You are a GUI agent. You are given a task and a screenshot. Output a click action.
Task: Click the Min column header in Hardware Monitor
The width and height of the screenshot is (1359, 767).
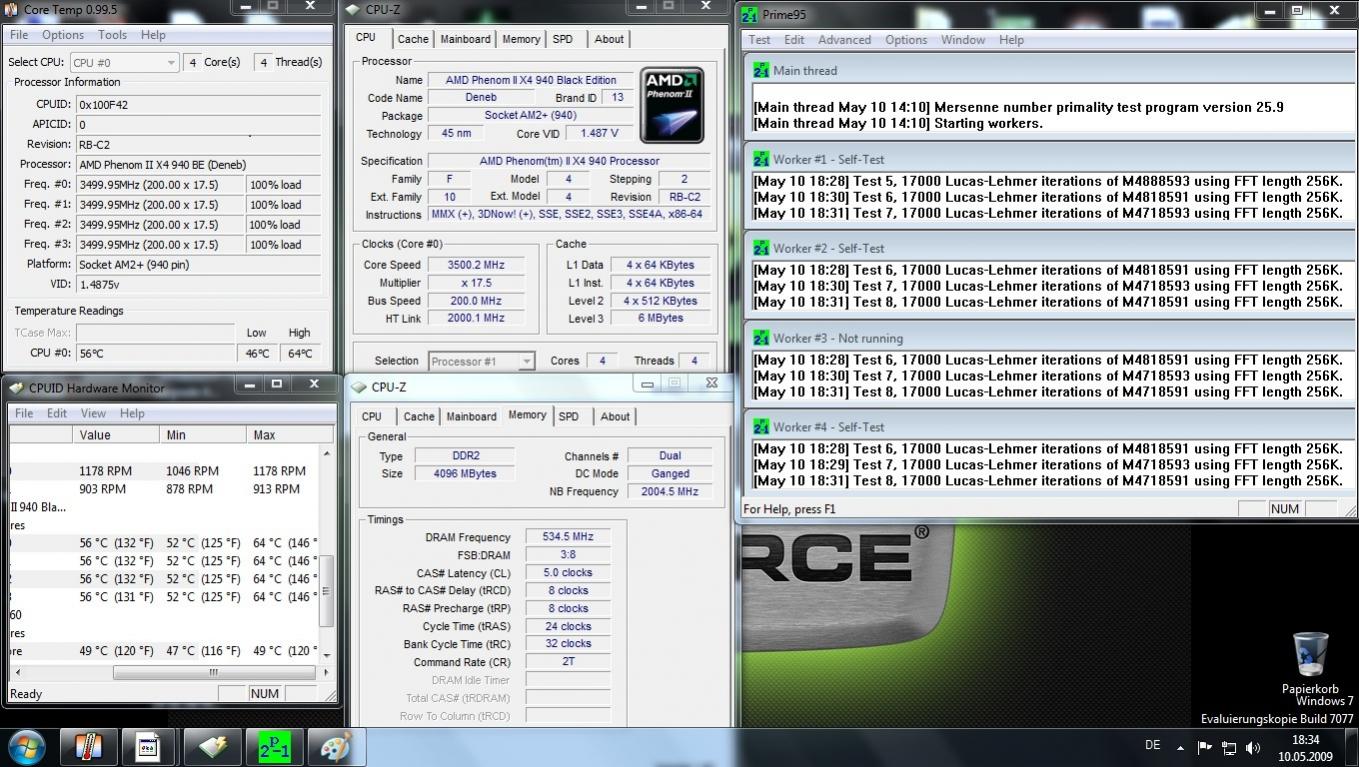203,435
